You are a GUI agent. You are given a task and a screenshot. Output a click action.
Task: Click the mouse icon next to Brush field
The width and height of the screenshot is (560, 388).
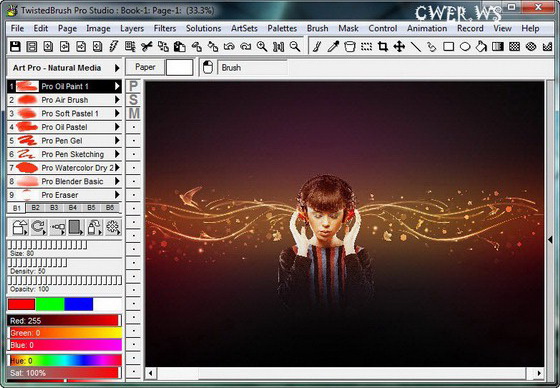pyautogui.click(x=208, y=67)
